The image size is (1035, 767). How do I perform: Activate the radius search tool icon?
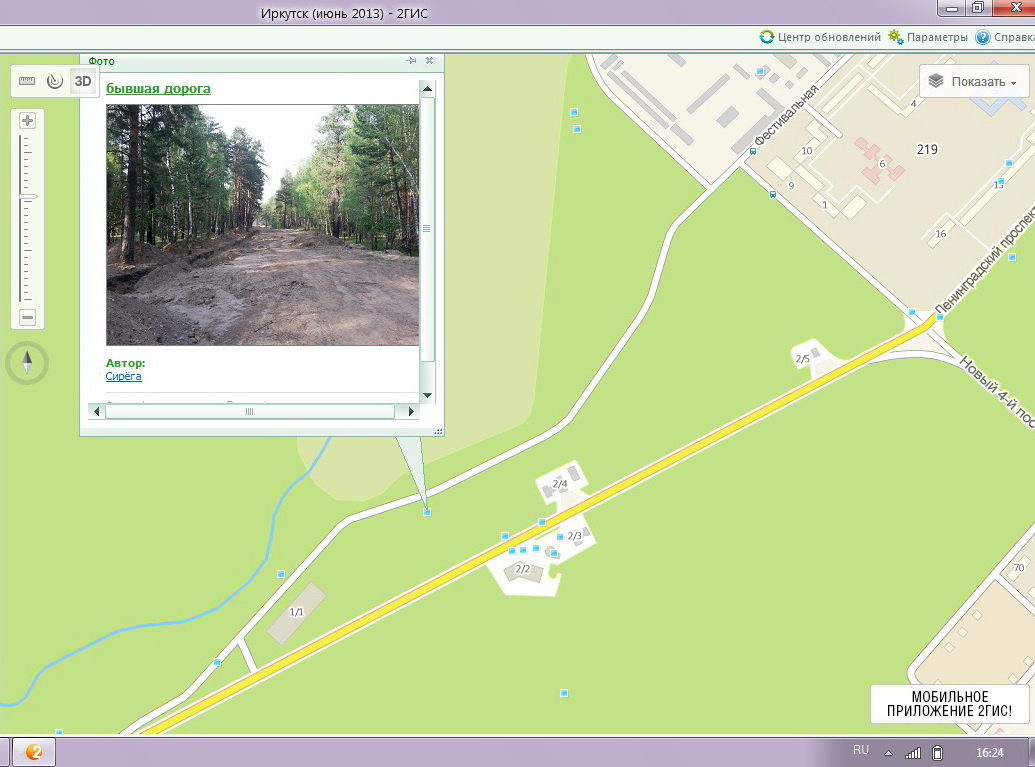pos(55,81)
